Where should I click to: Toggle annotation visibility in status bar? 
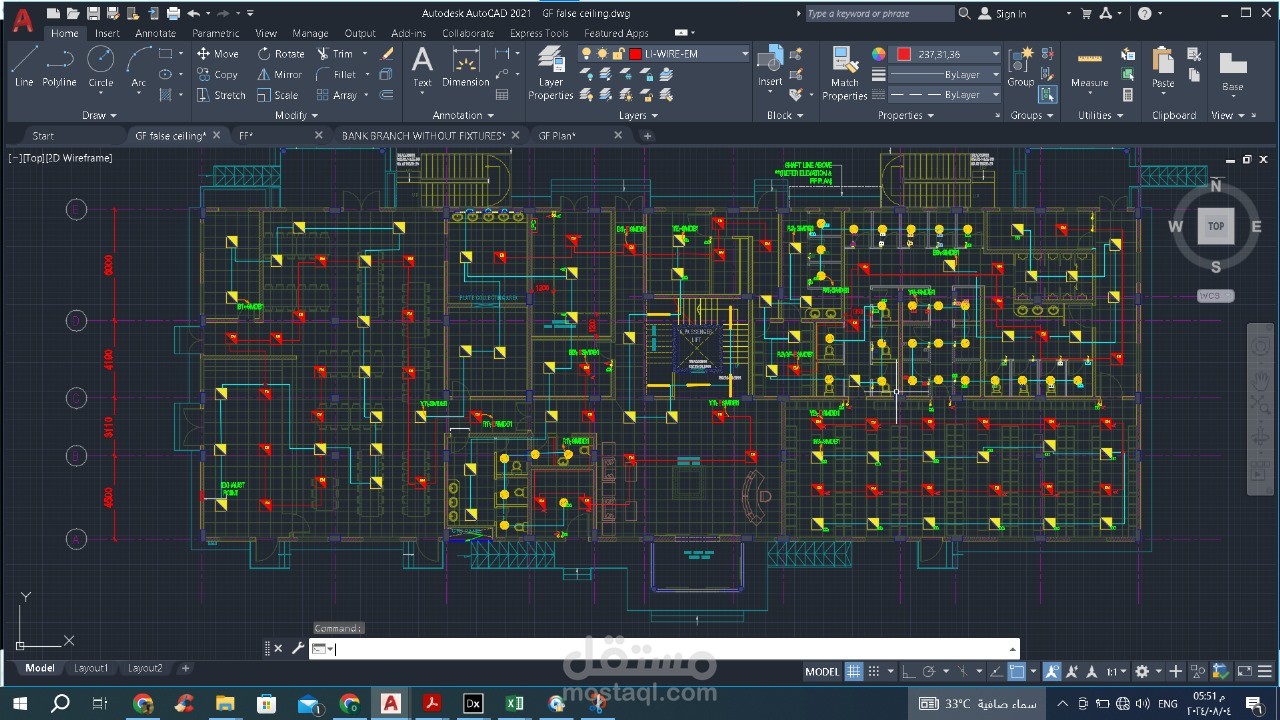pos(1052,671)
